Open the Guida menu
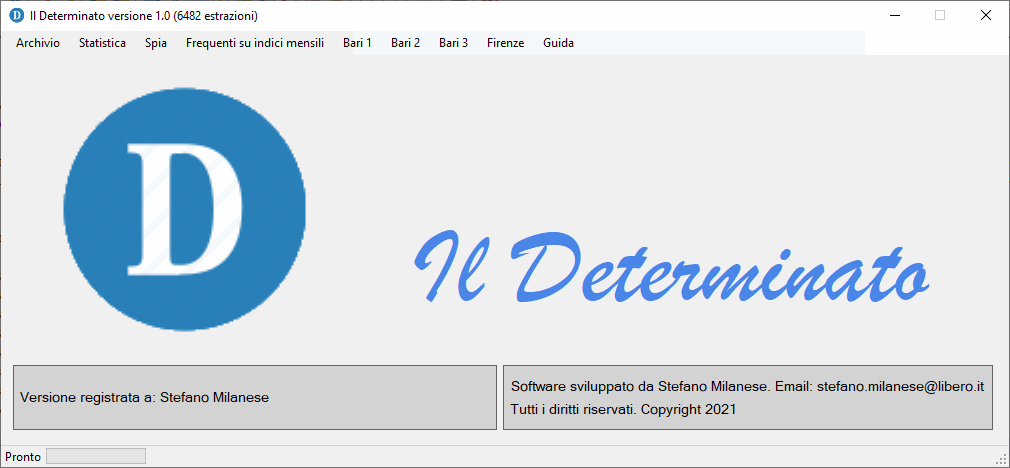This screenshot has width=1010, height=468. pos(558,43)
